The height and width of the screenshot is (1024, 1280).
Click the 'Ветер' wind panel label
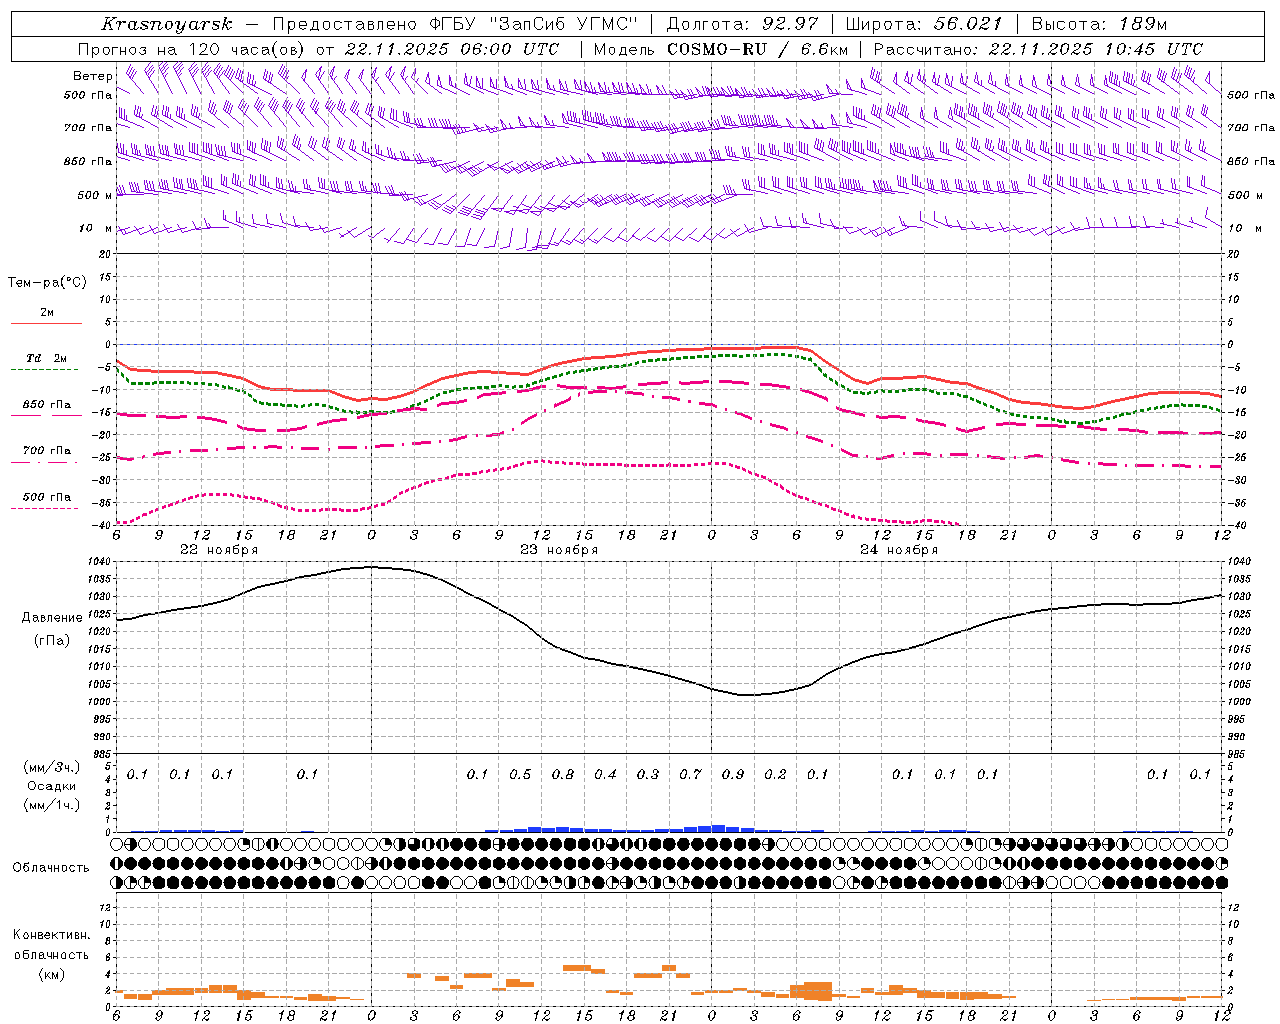click(92, 76)
